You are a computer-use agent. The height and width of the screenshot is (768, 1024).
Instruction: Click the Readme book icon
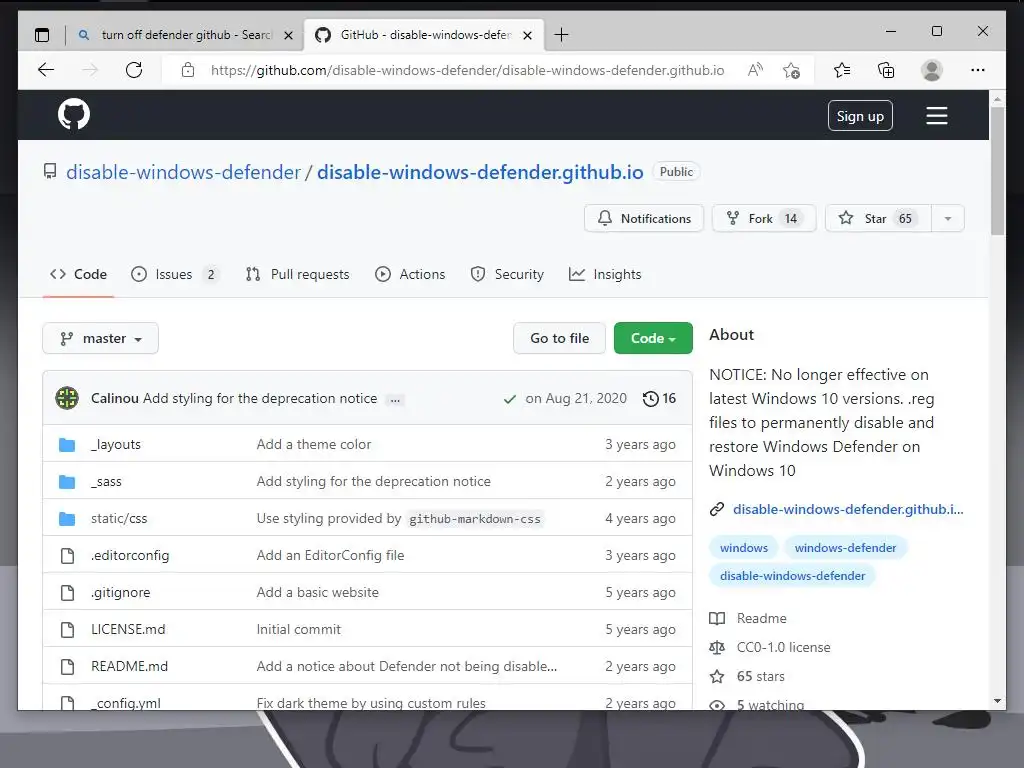[x=717, y=618]
